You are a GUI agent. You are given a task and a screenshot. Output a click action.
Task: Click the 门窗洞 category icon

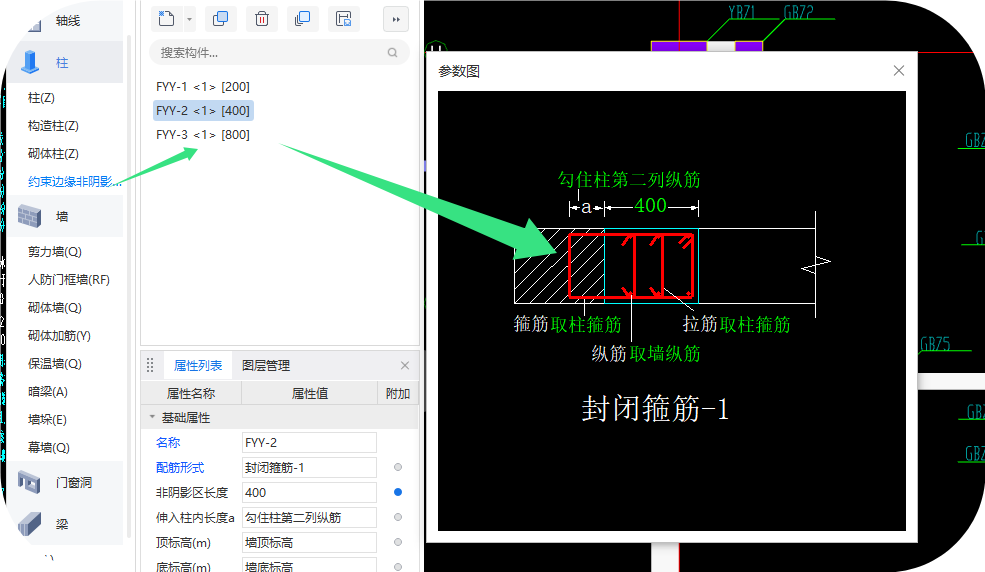(29, 482)
